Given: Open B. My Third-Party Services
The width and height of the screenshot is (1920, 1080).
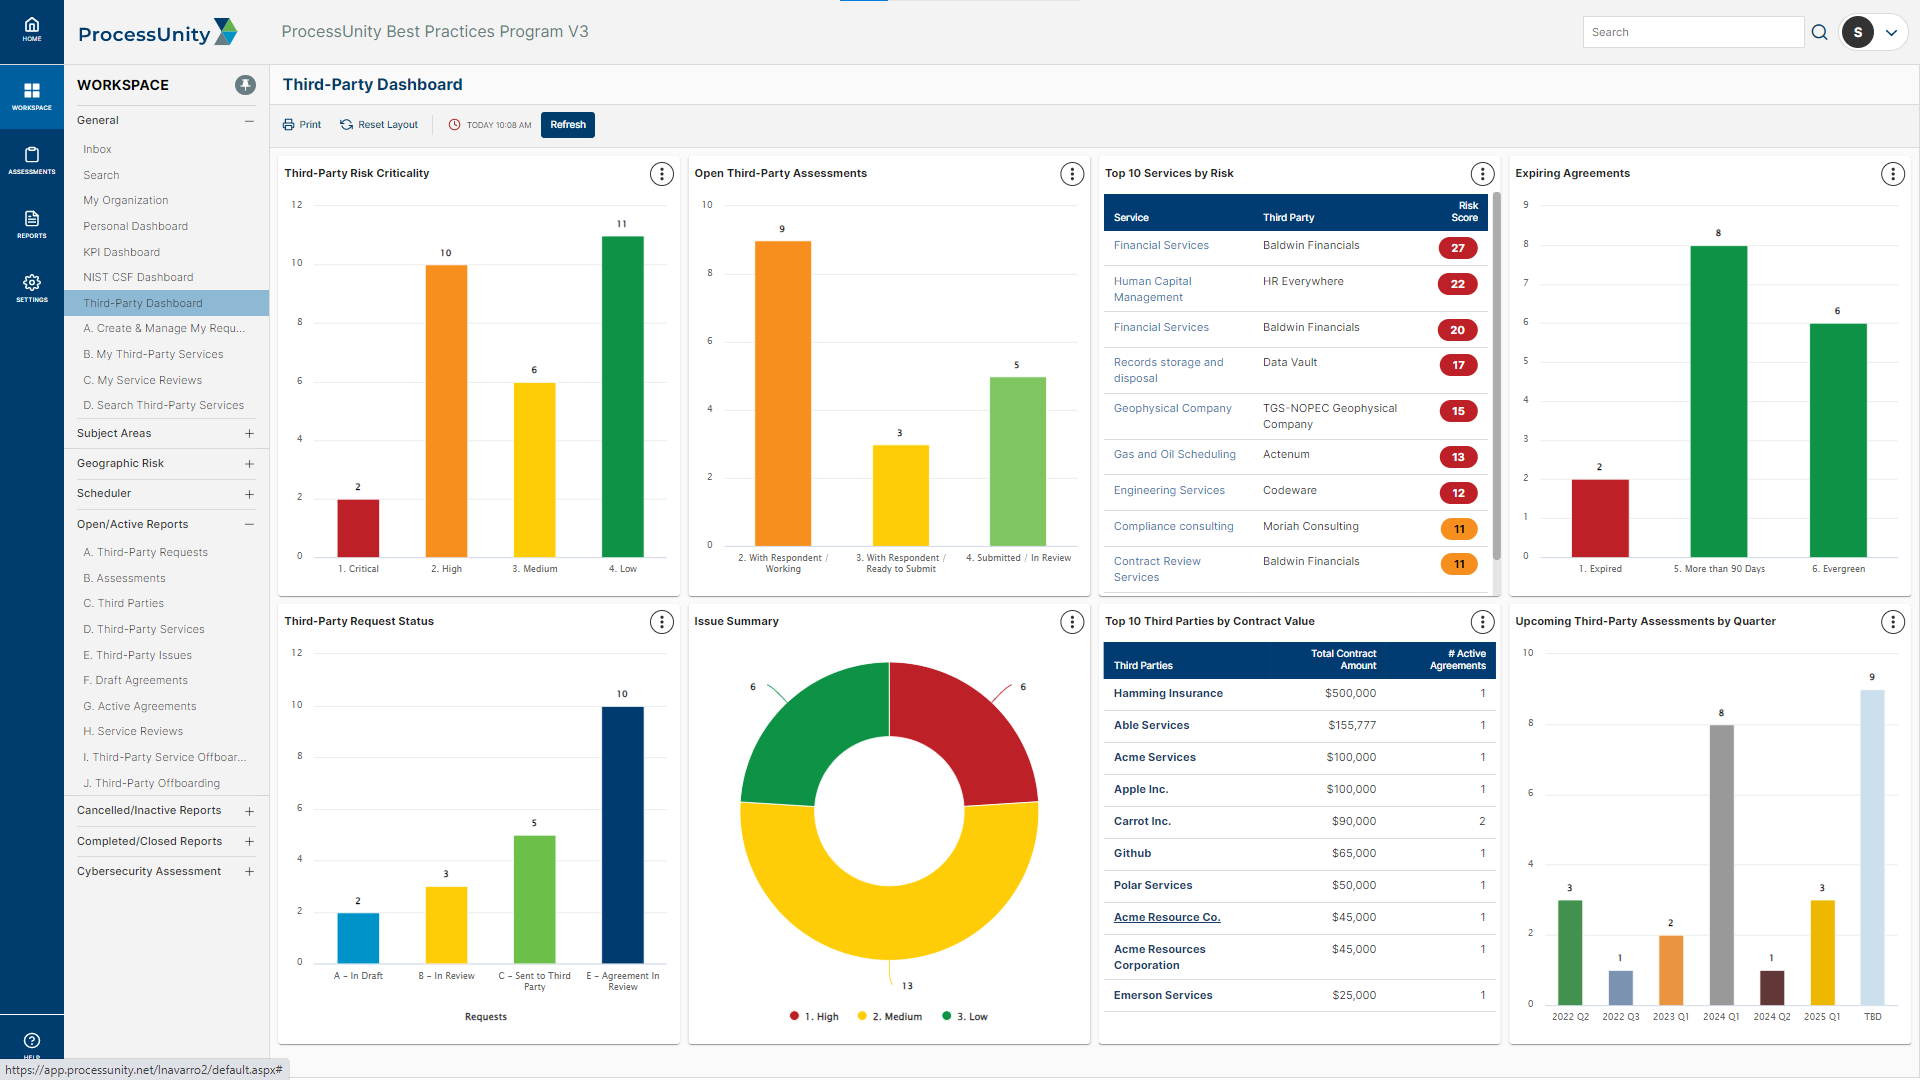Looking at the screenshot, I should 153,354.
